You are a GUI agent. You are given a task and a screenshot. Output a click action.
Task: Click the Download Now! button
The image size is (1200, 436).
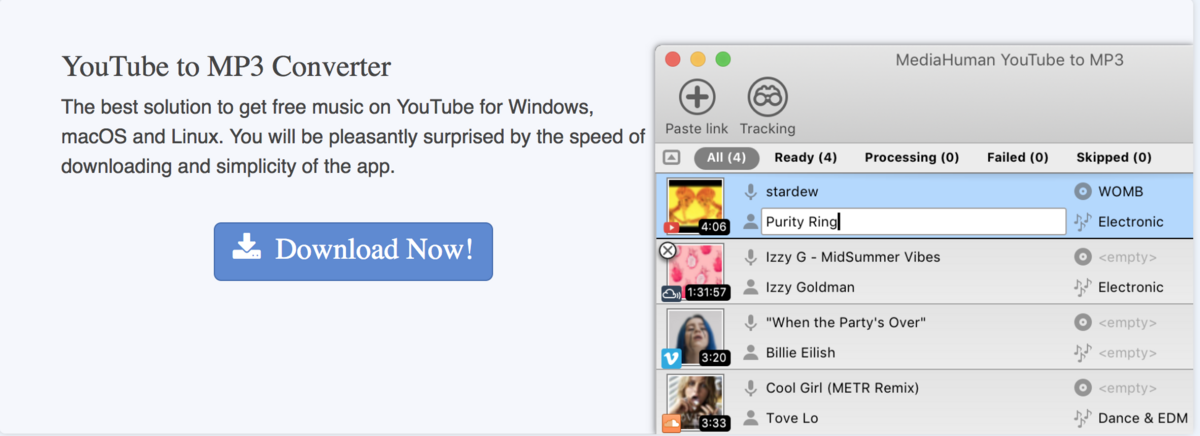pos(353,251)
